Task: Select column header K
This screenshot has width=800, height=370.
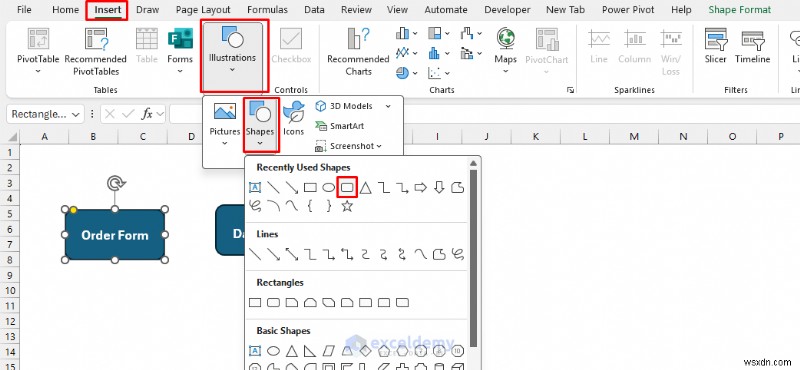Action: click(x=536, y=137)
